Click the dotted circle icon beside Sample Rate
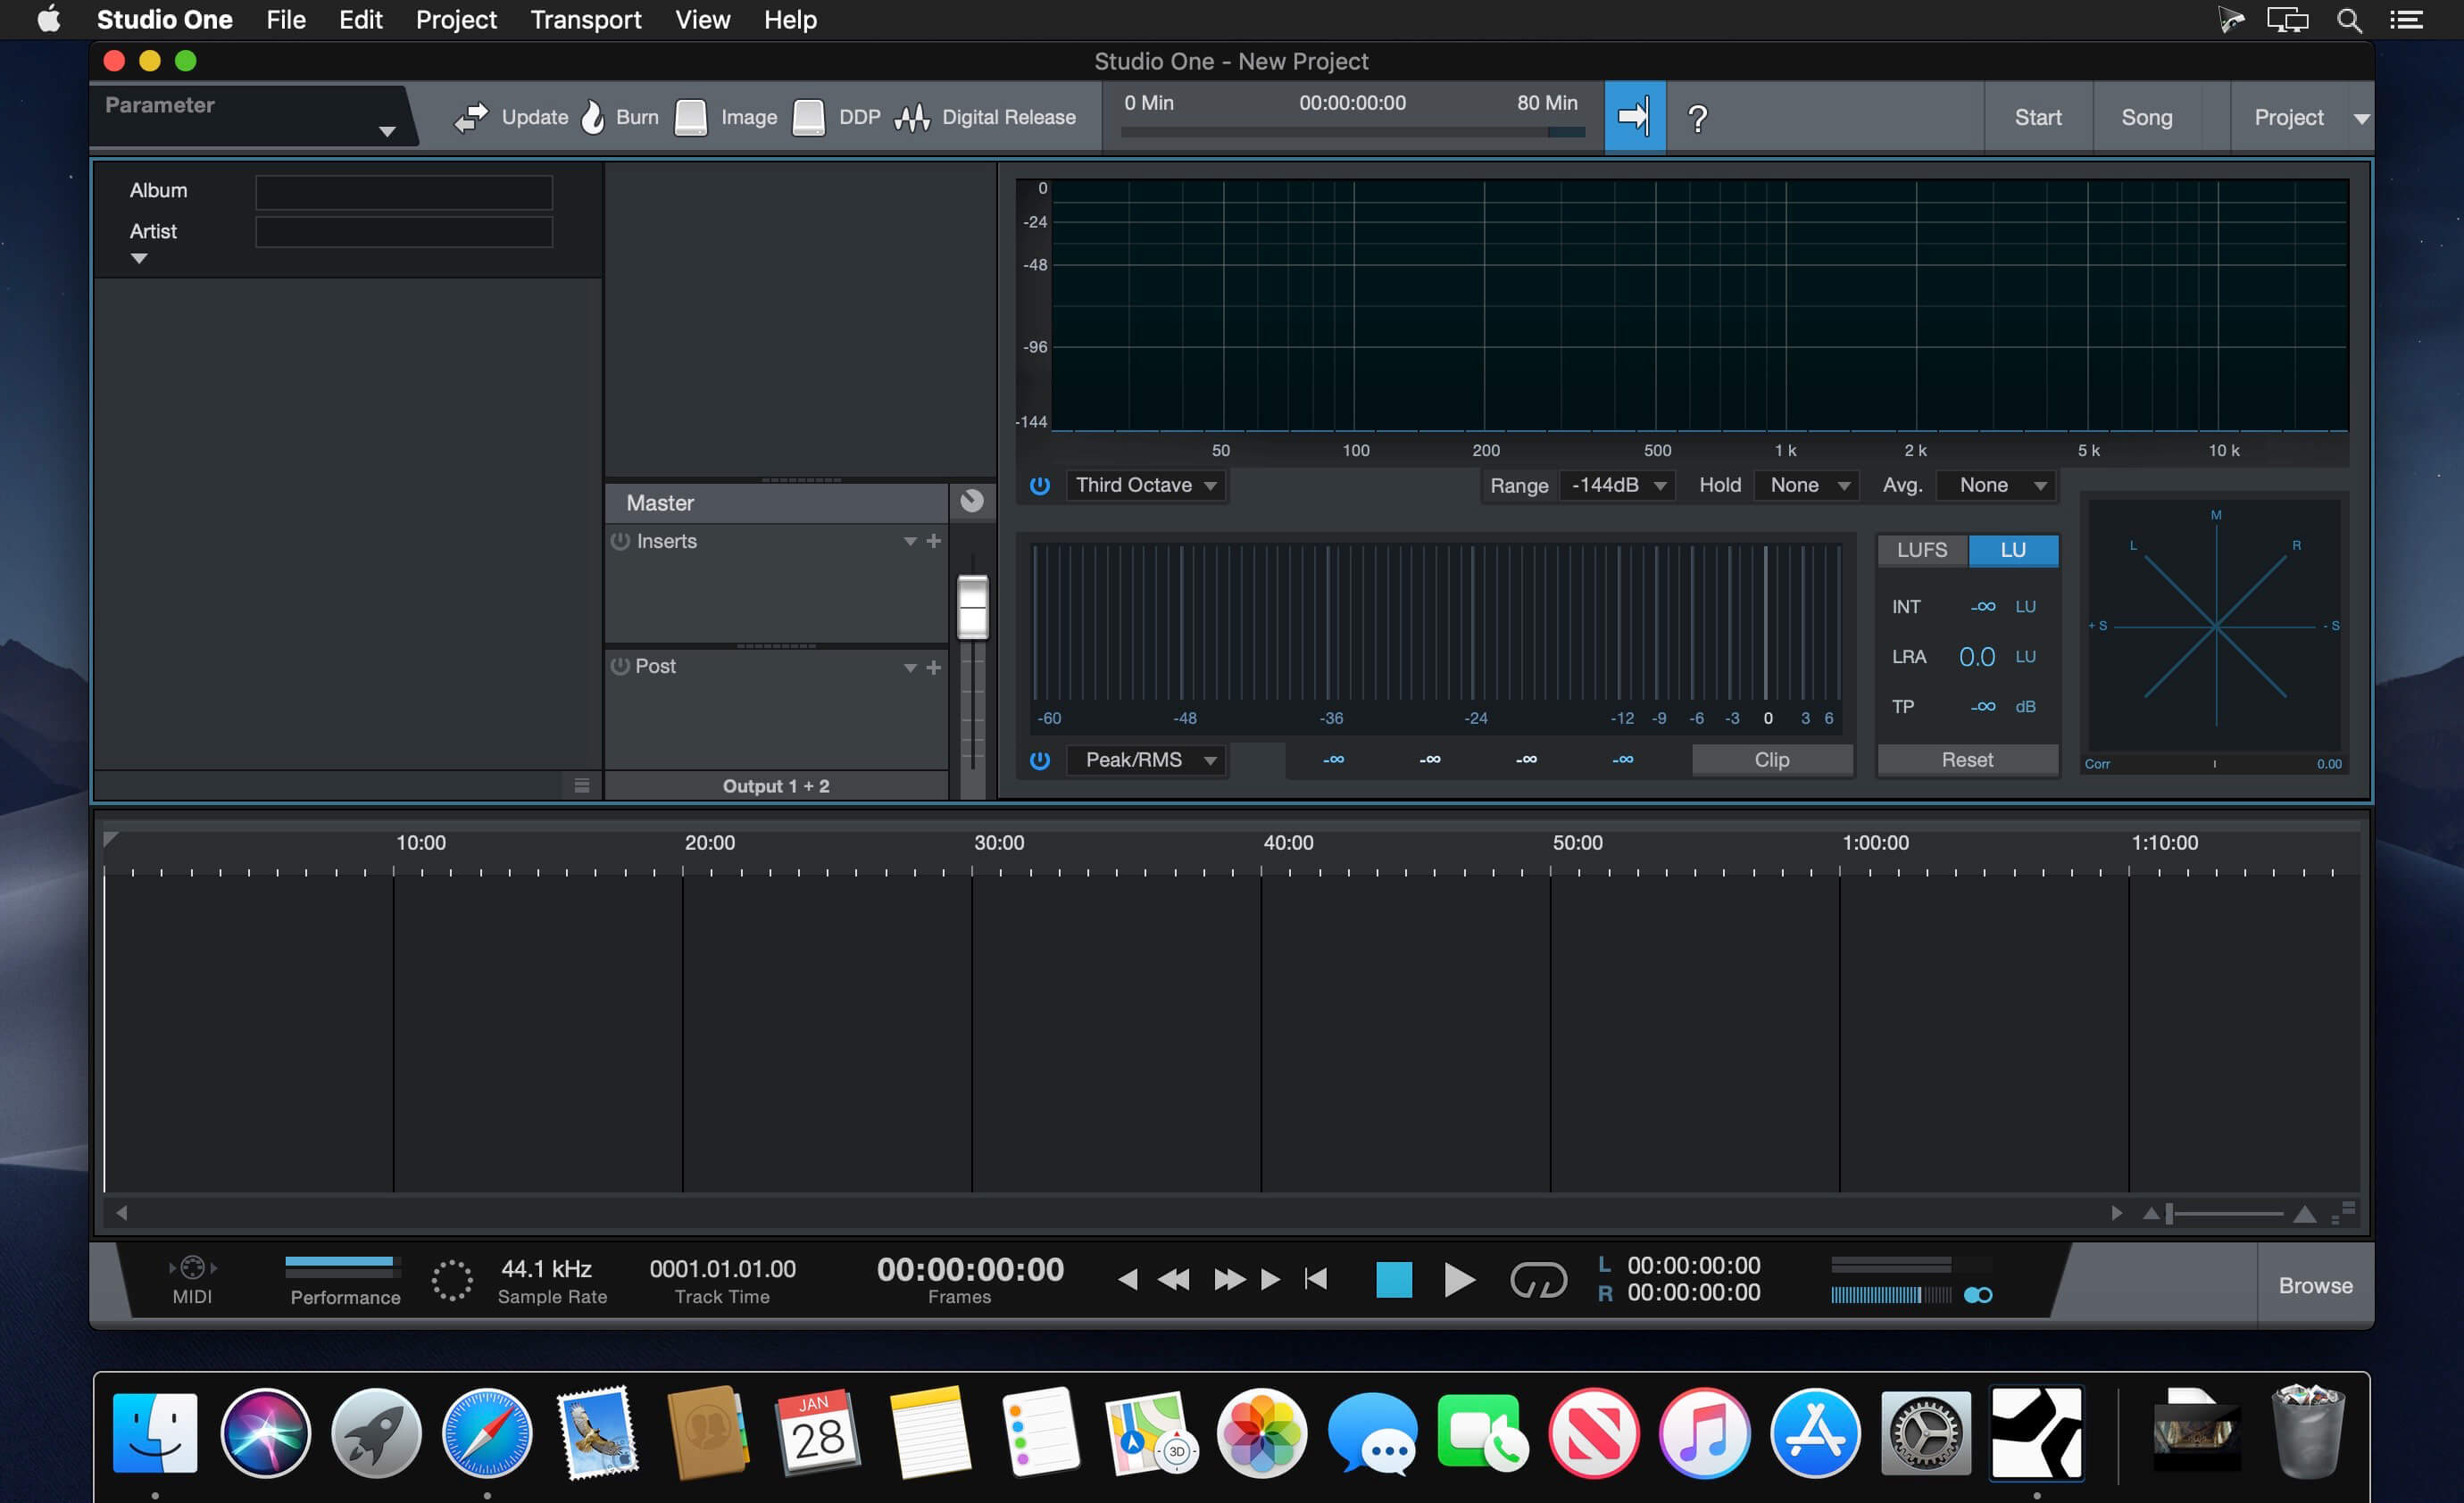Screen dimensions: 2464x1503 pyautogui.click(x=452, y=1280)
